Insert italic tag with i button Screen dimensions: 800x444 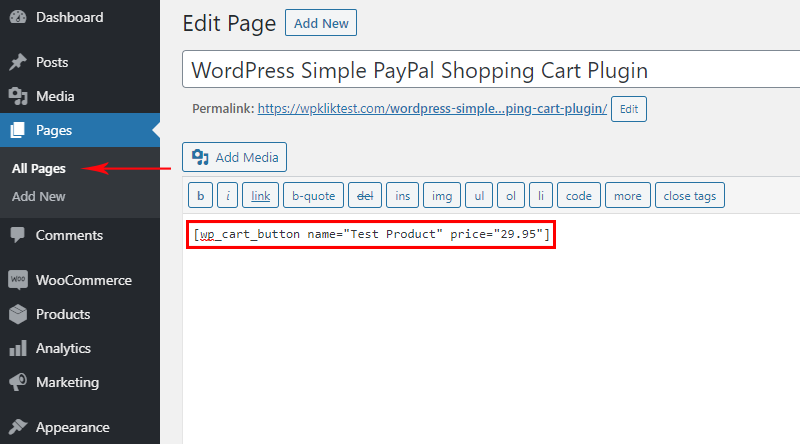(x=228, y=195)
